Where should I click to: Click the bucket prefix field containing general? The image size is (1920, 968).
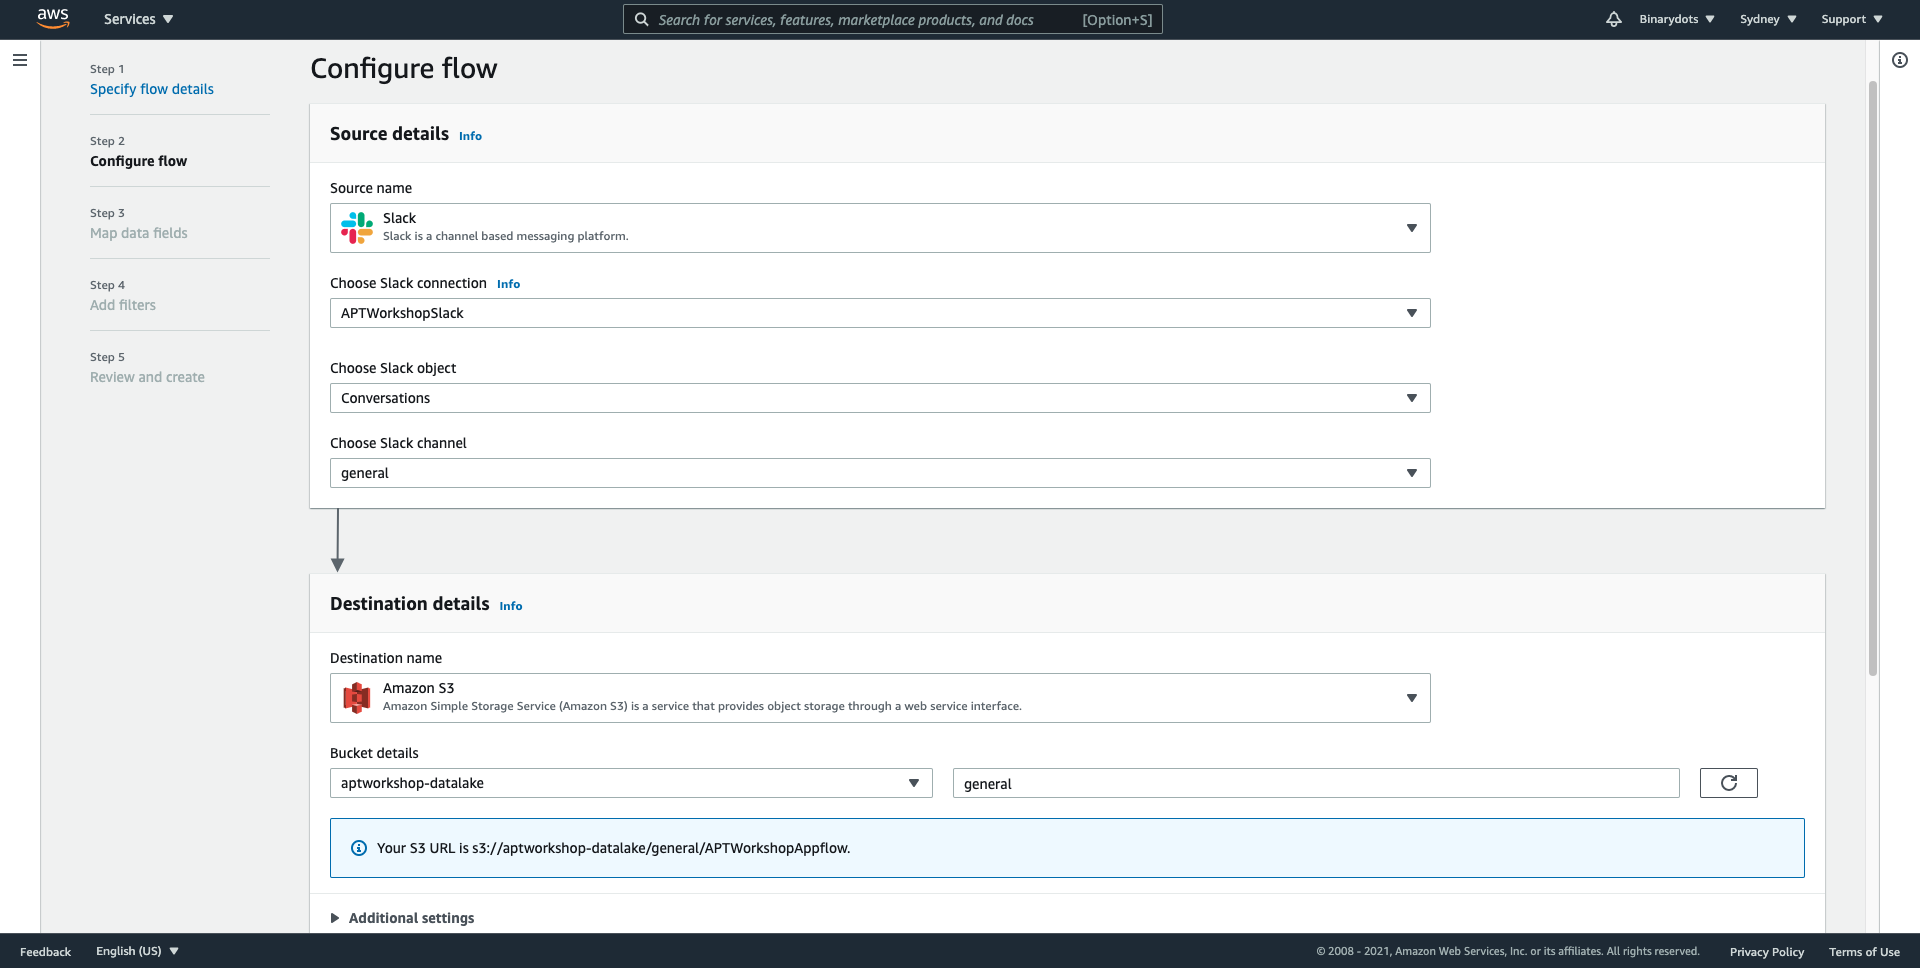pos(1316,783)
